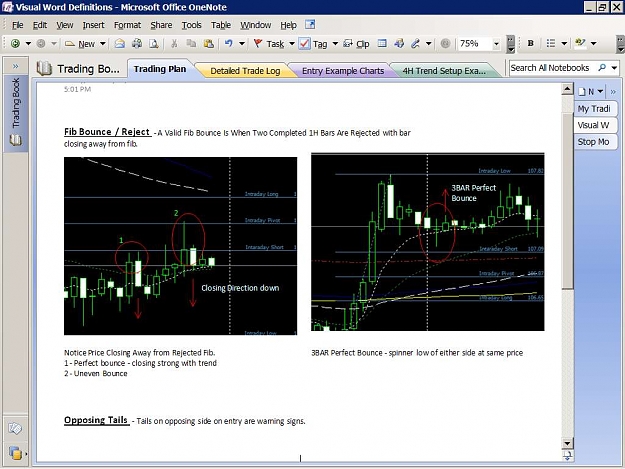Open the File menu
Viewport: 625px width, 469px height.
point(18,25)
